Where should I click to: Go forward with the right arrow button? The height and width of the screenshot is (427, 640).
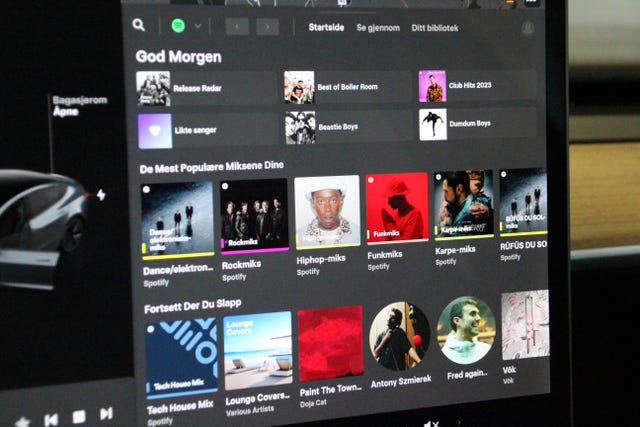coord(267,27)
